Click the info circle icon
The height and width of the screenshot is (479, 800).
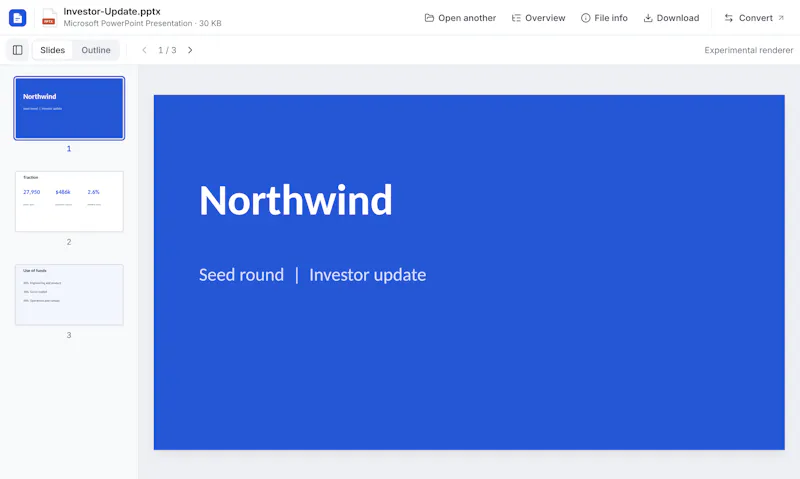pos(586,18)
